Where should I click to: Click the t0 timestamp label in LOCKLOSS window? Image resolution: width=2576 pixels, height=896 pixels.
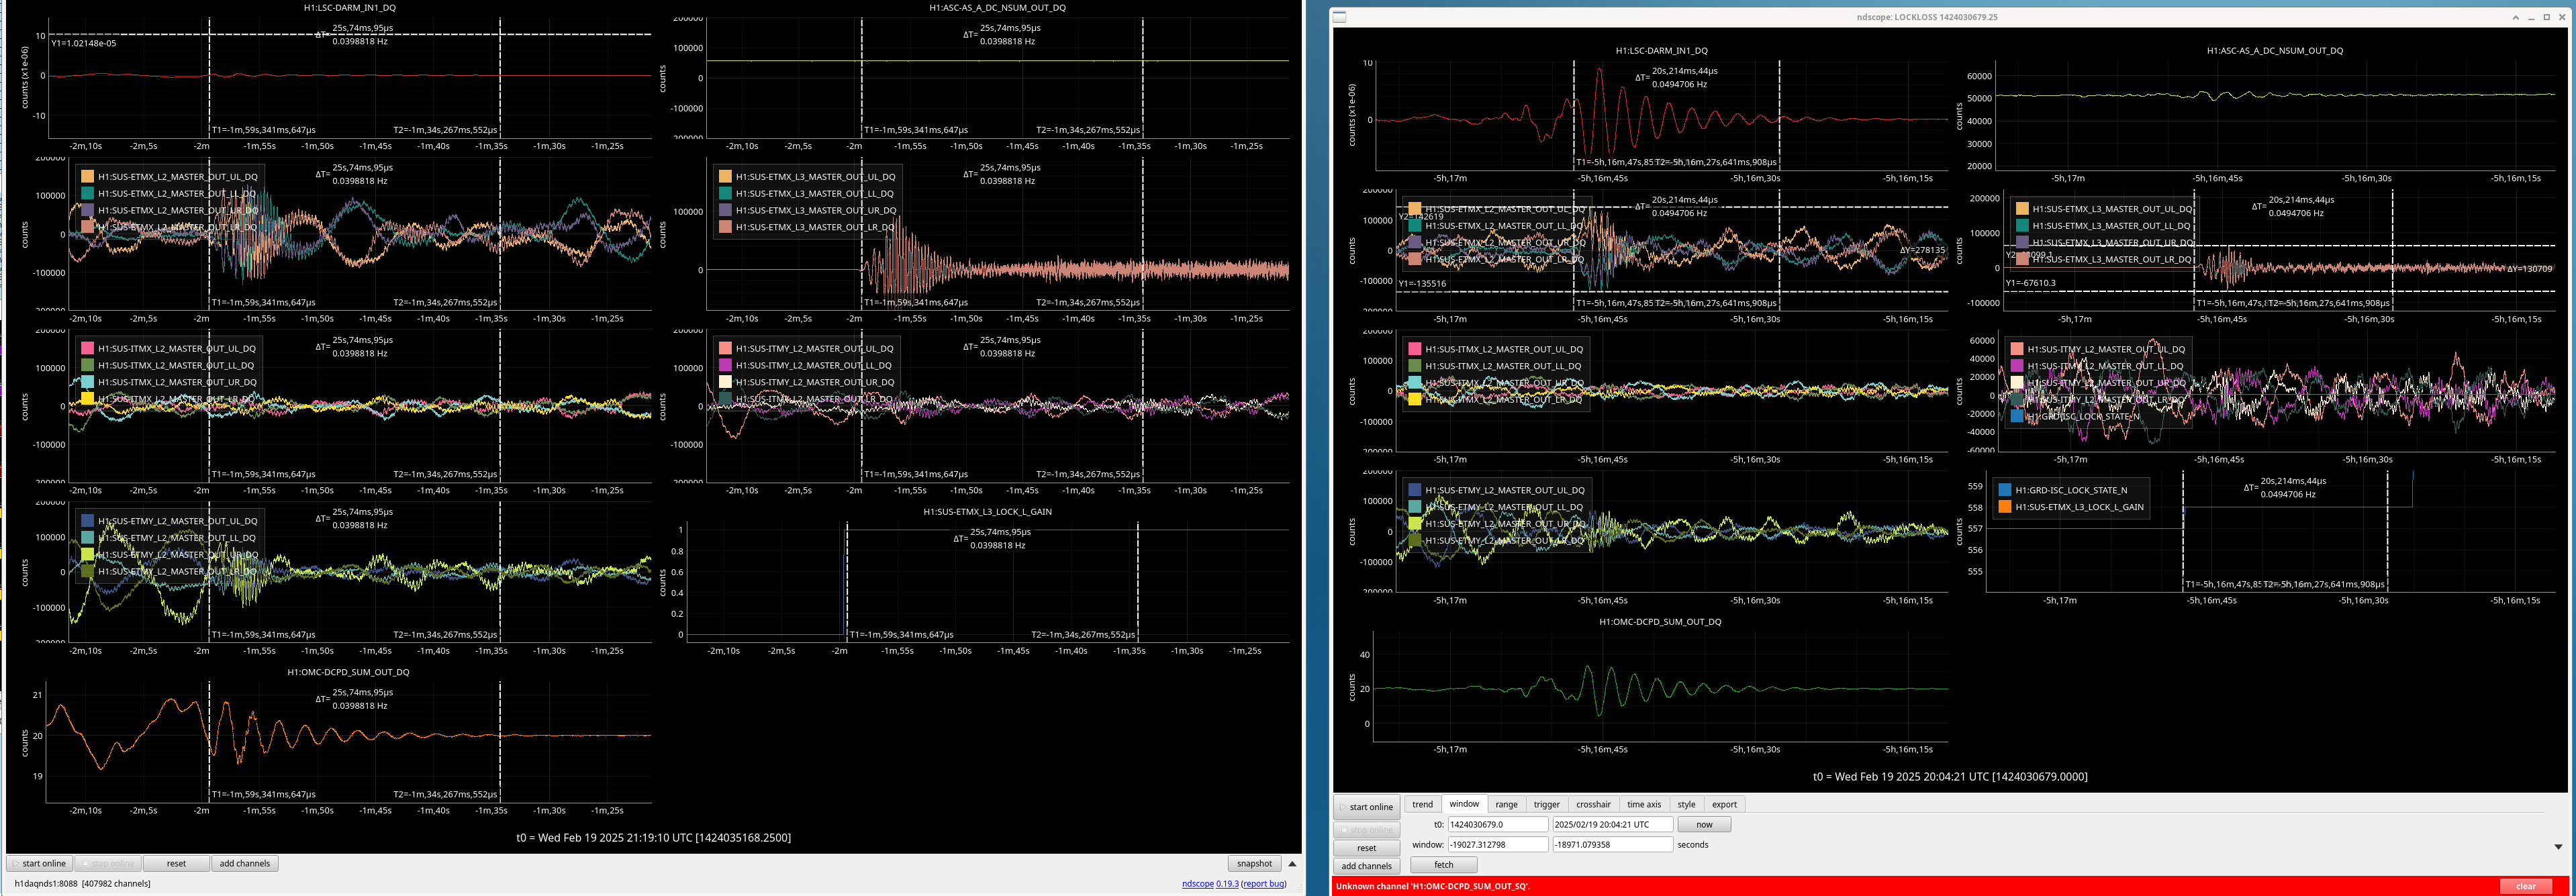click(1950, 777)
